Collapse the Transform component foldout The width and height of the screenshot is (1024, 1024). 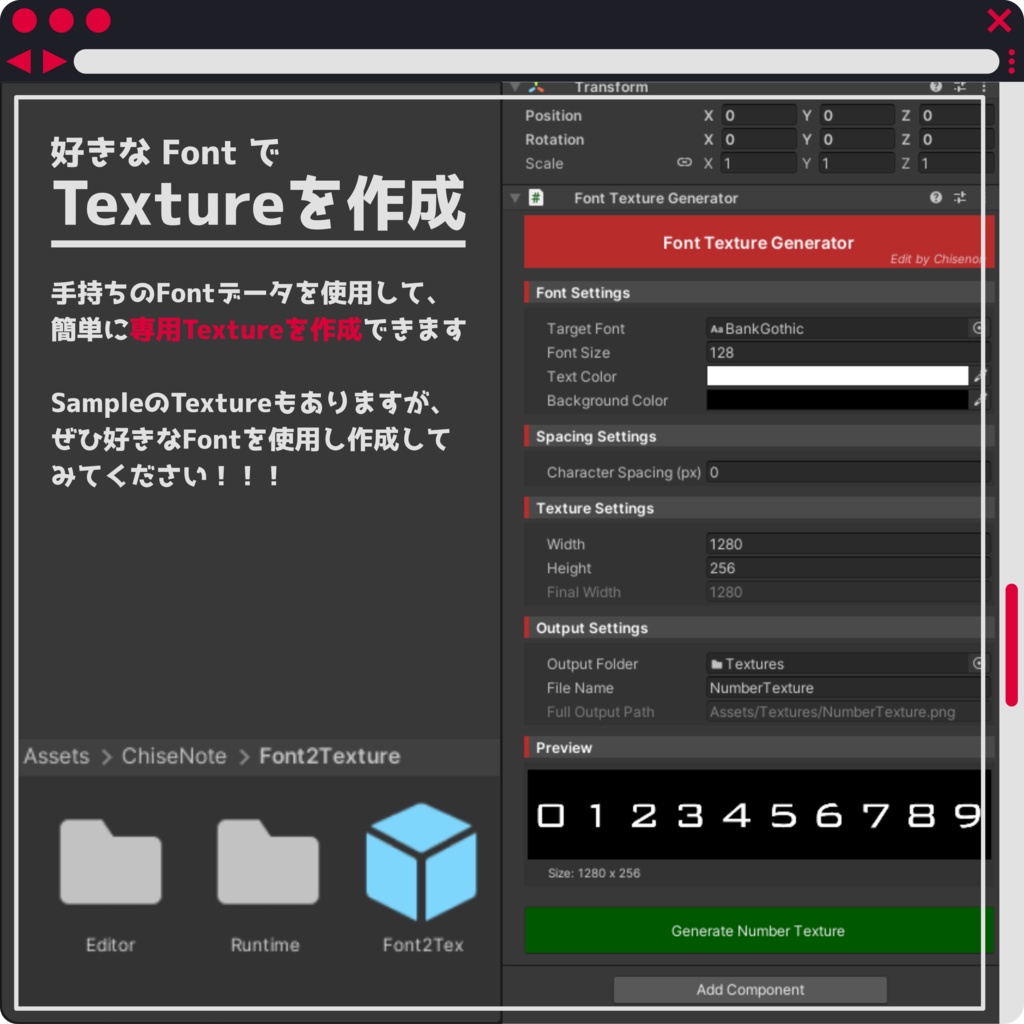tap(515, 87)
